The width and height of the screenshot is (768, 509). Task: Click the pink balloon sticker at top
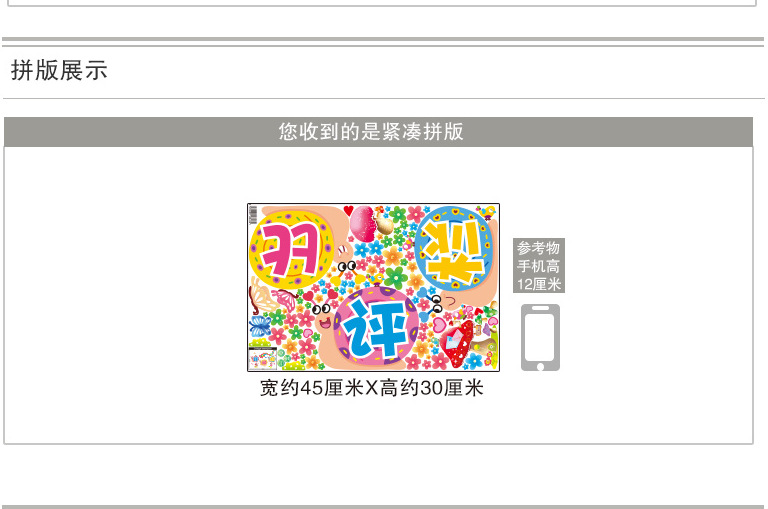[x=363, y=223]
